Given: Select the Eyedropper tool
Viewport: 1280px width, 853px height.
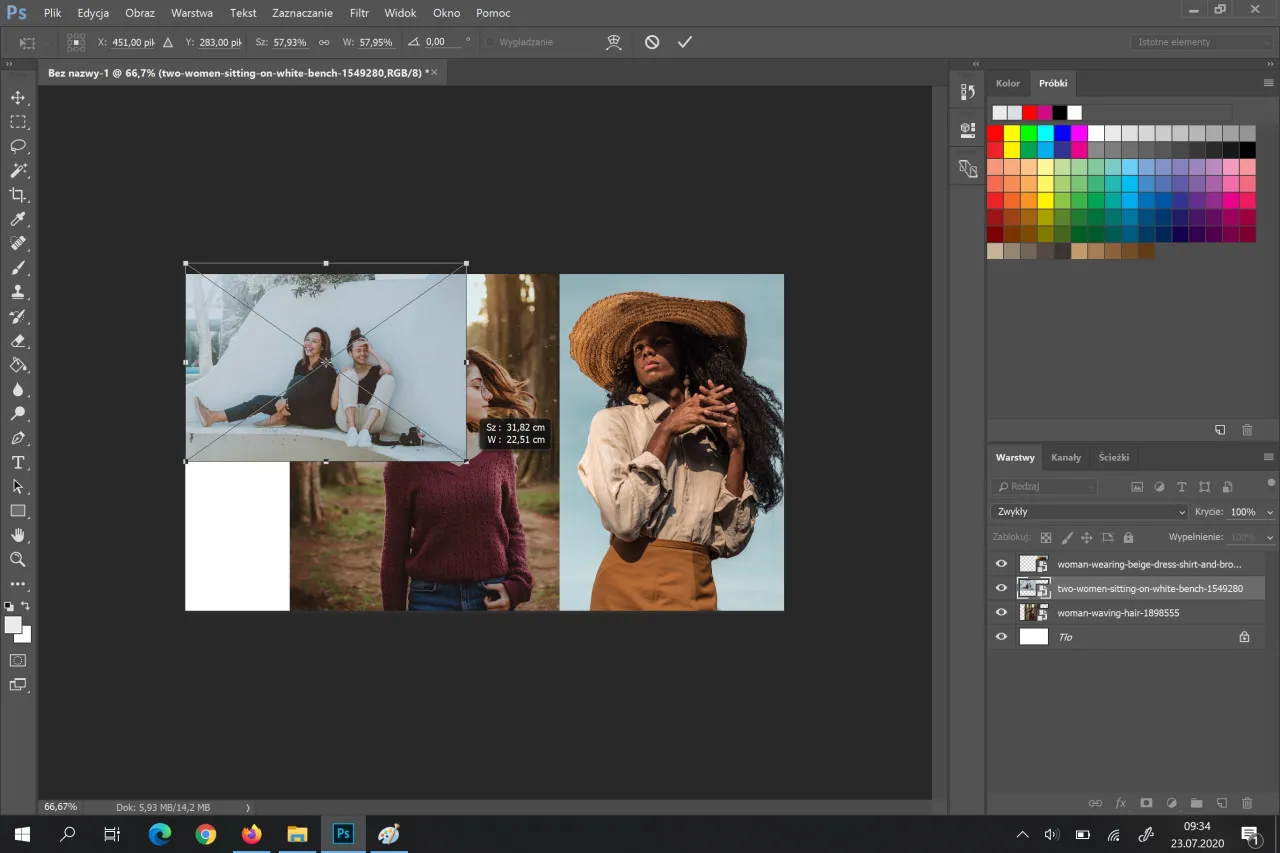Looking at the screenshot, I should [18, 219].
